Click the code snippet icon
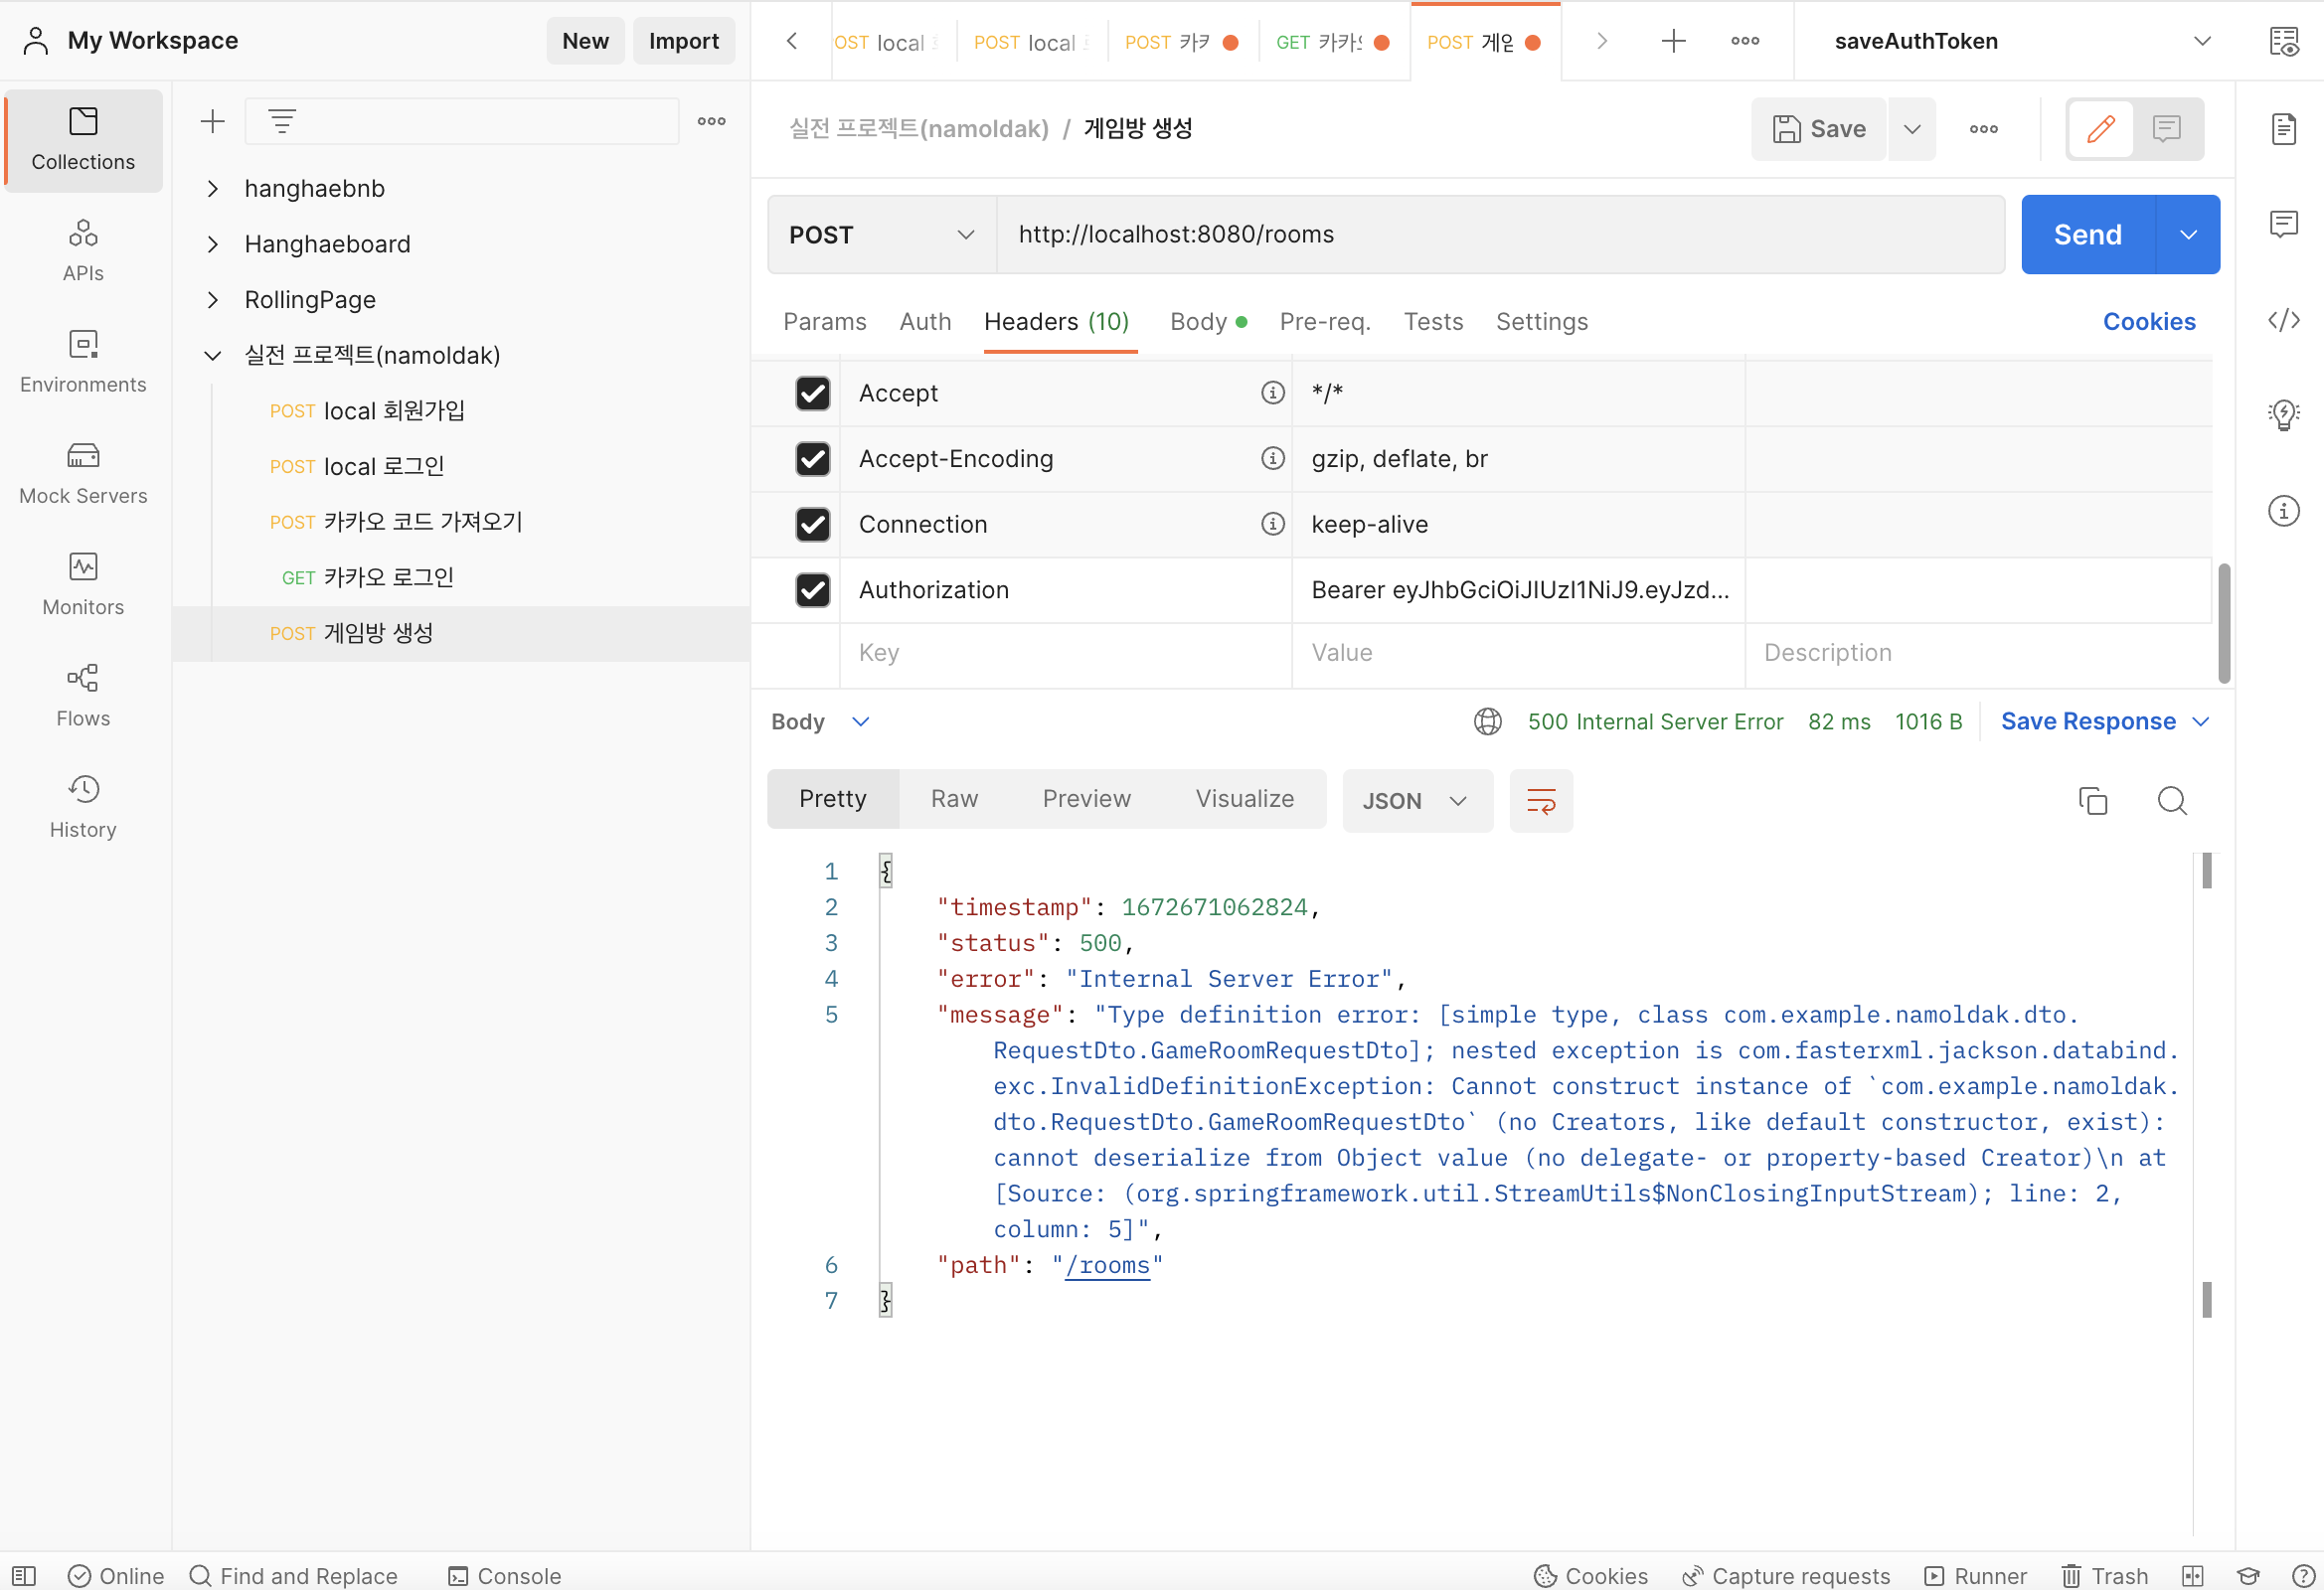2324x1590 pixels. click(x=2283, y=320)
